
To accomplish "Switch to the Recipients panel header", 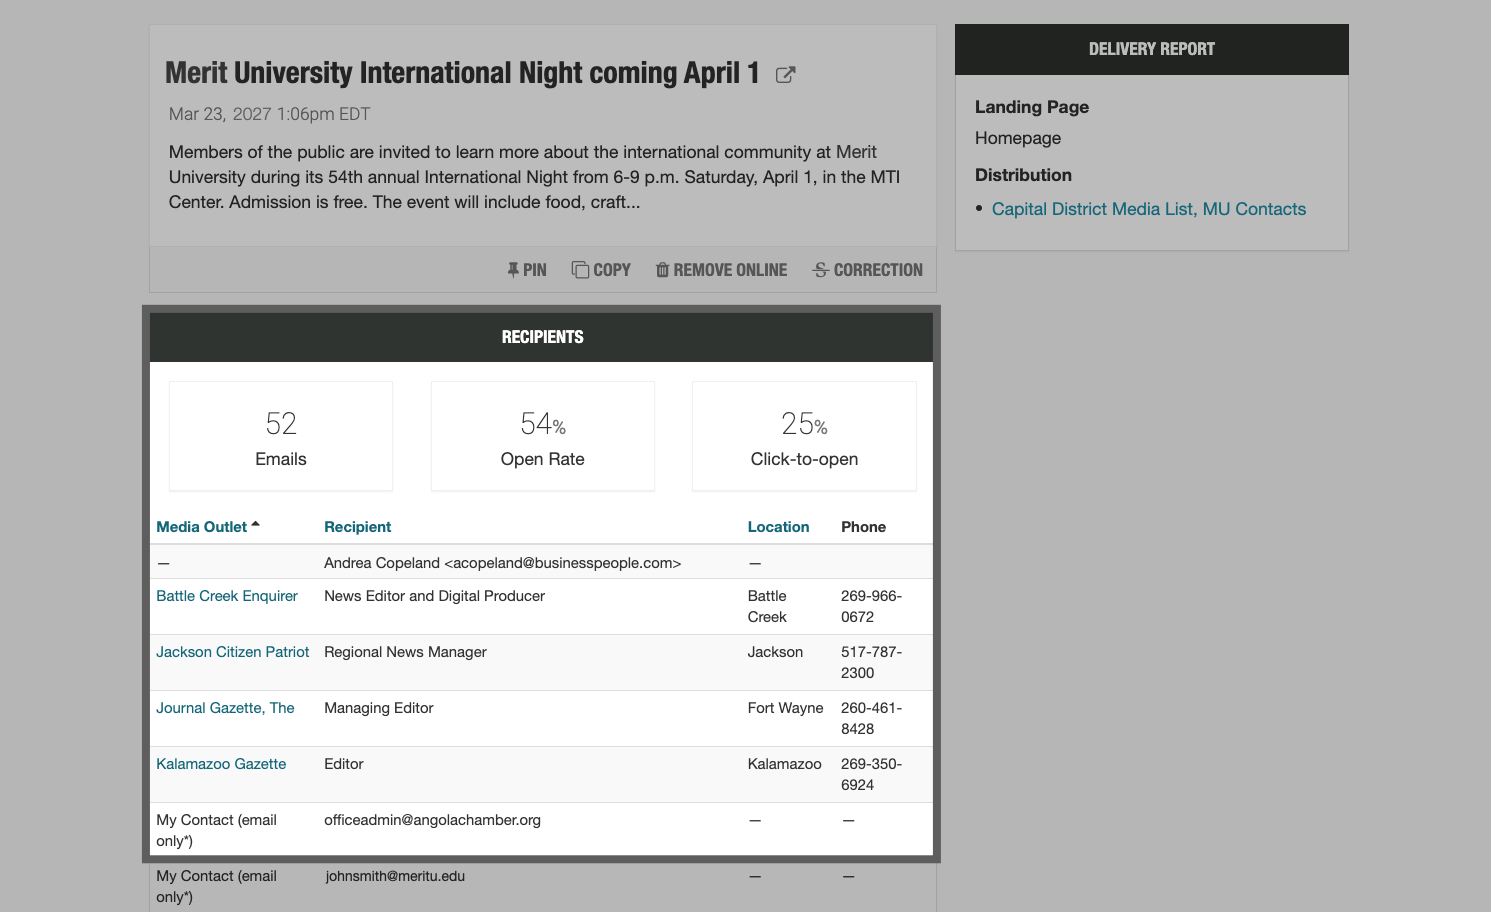I will coord(542,337).
